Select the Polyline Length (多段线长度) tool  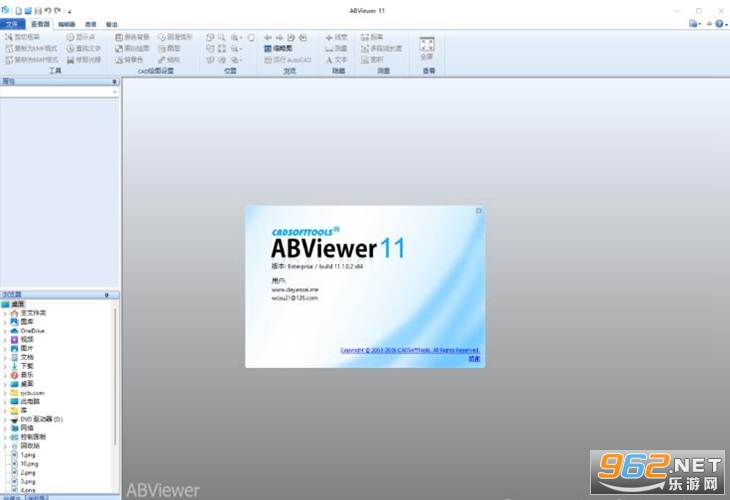(x=381, y=48)
